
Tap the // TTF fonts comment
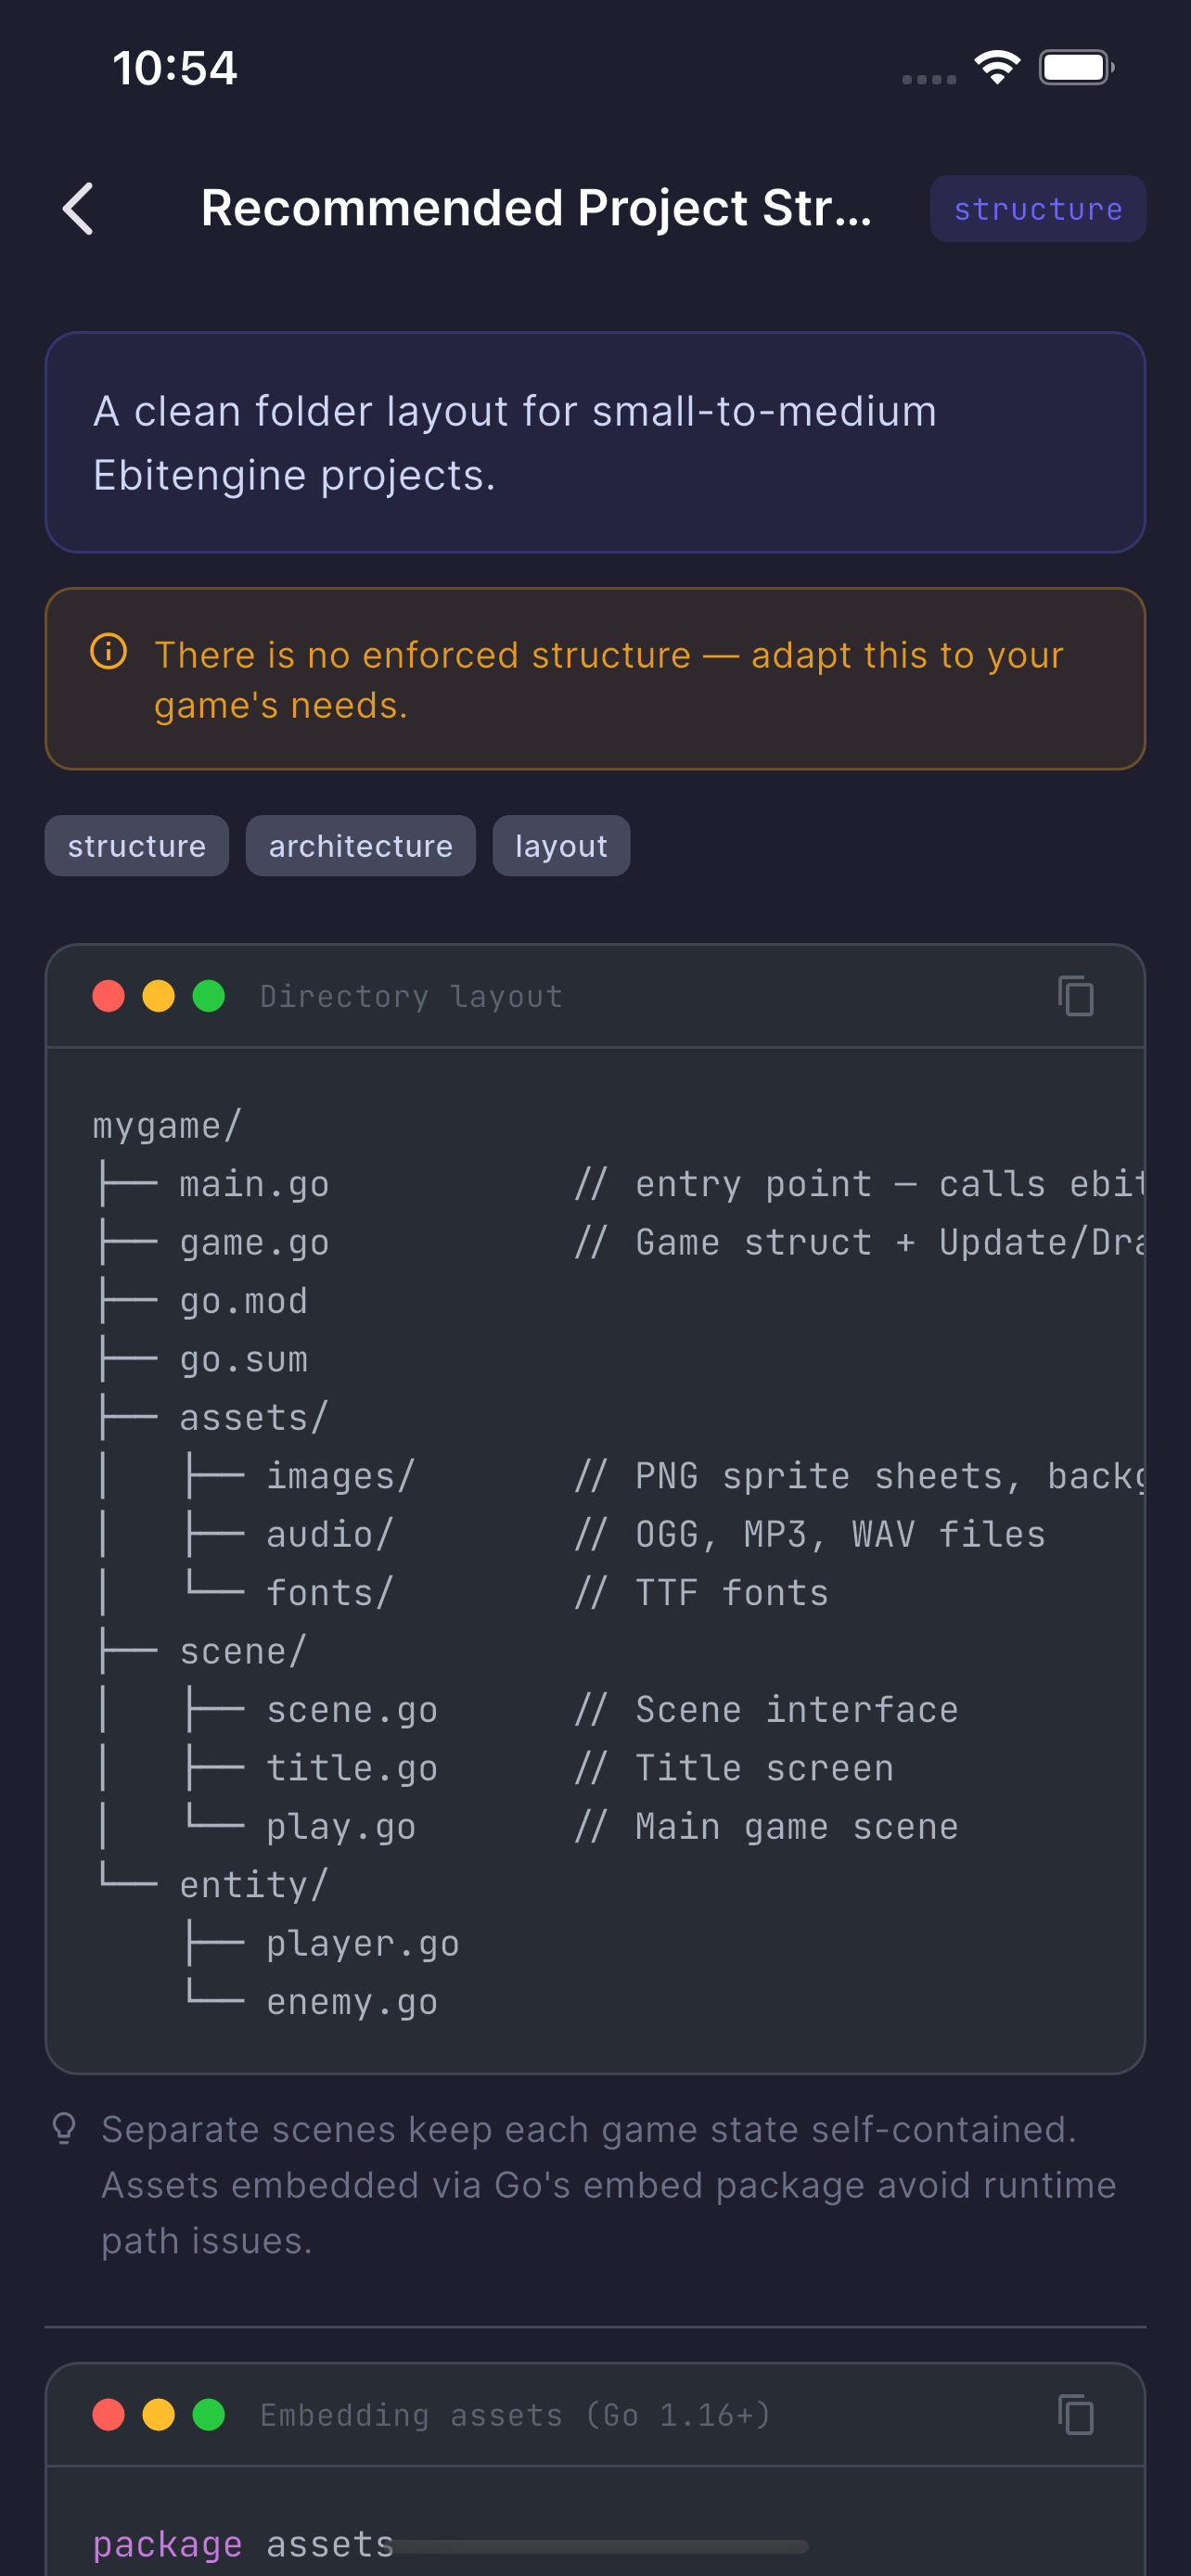click(701, 1593)
